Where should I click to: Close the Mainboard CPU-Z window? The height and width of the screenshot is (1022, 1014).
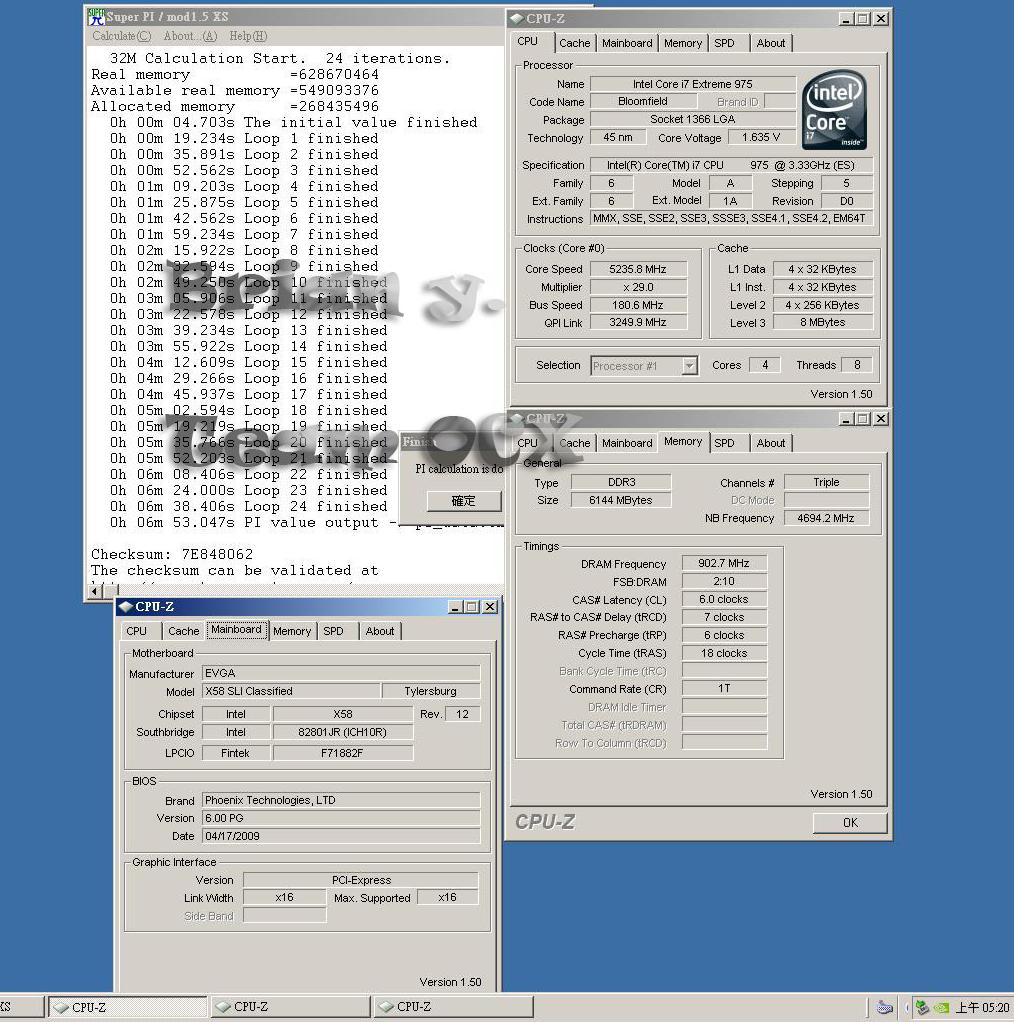point(489,607)
